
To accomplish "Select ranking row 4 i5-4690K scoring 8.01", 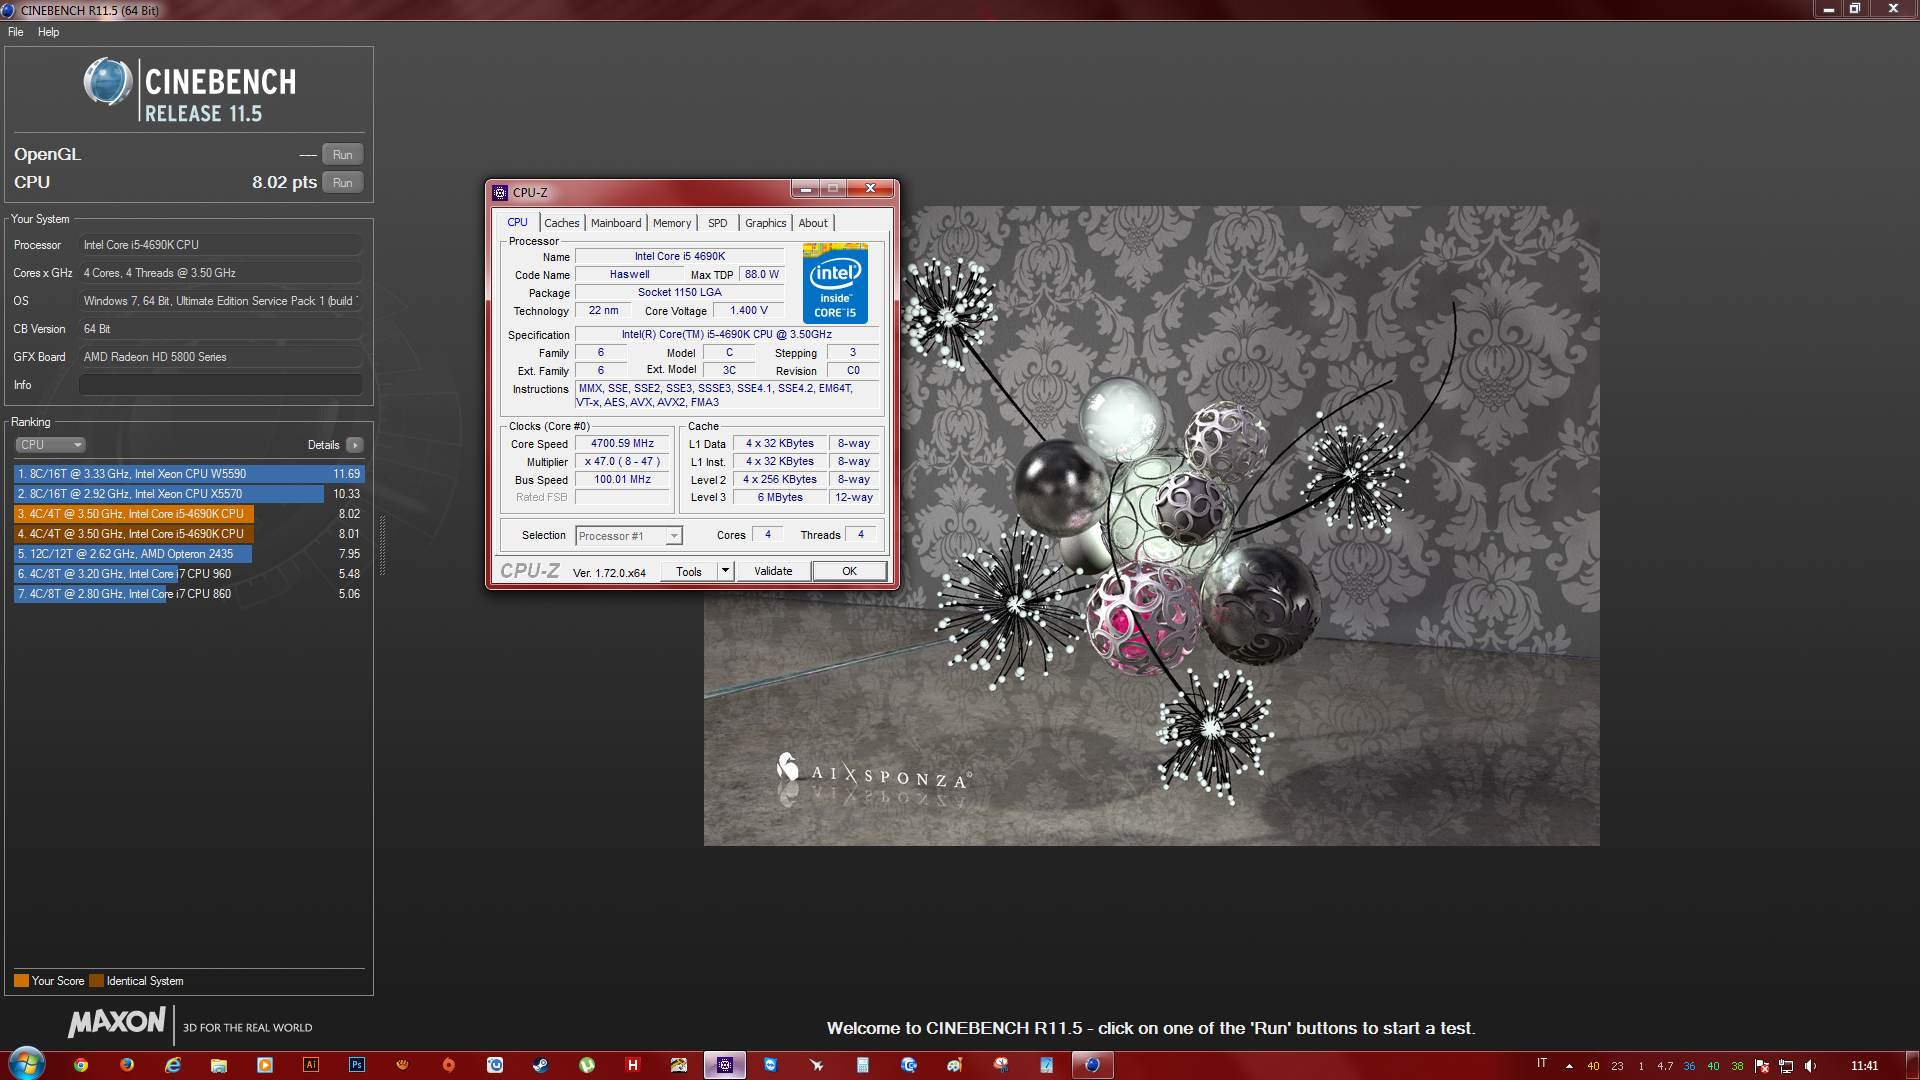I will (x=189, y=534).
